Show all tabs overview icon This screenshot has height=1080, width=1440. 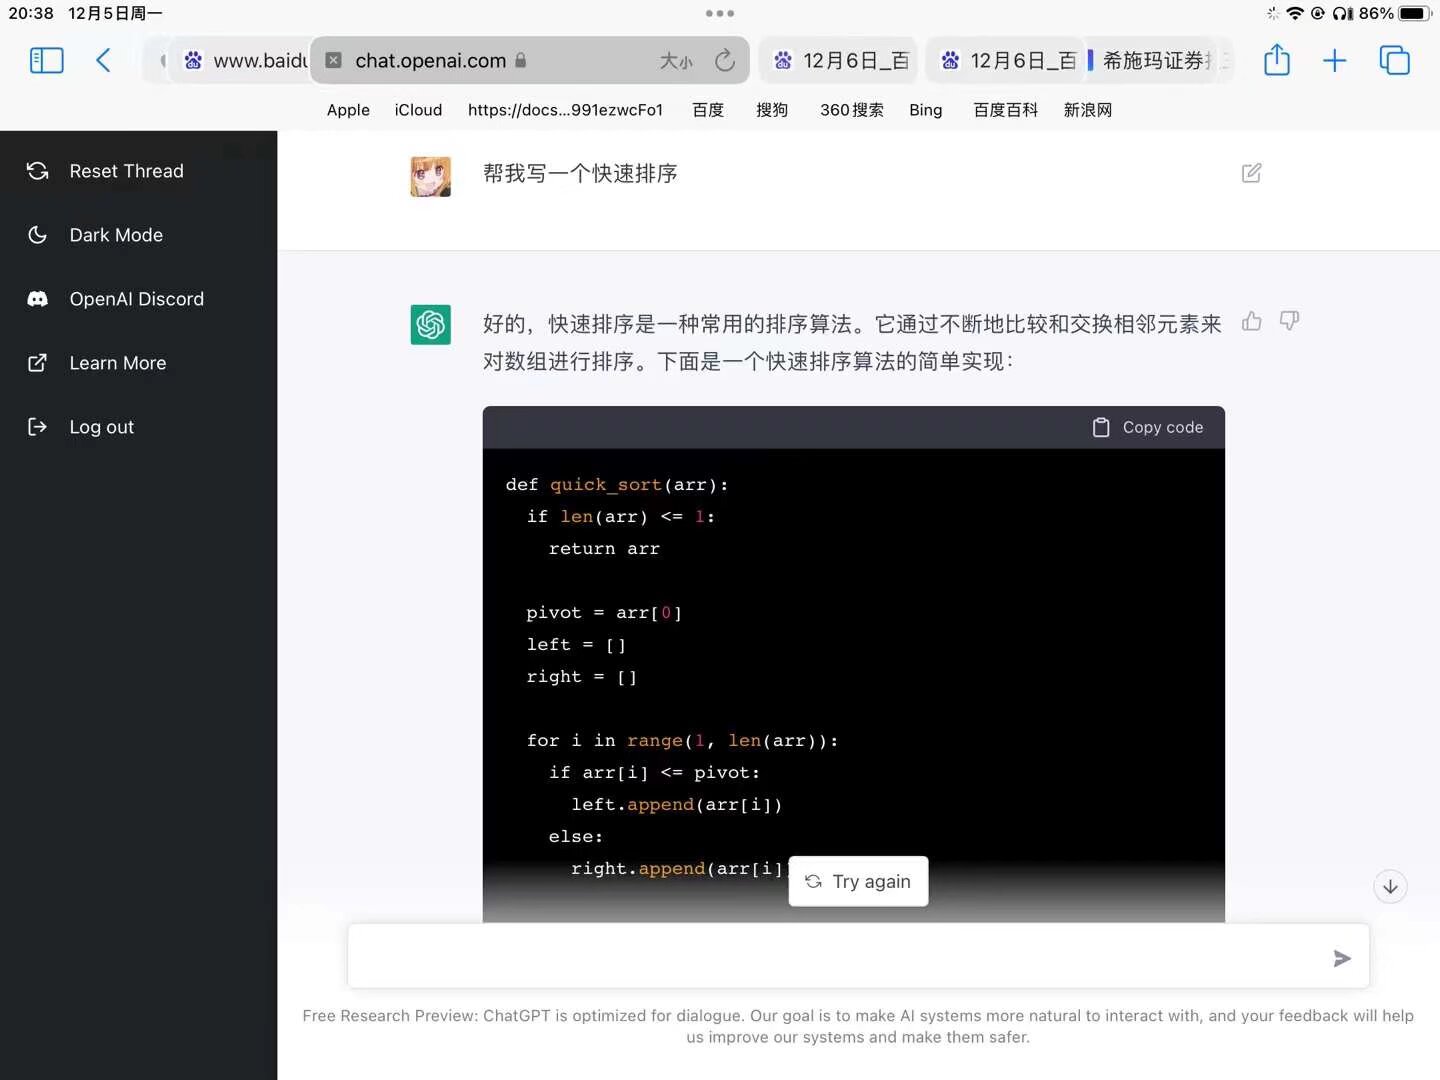coord(1394,61)
